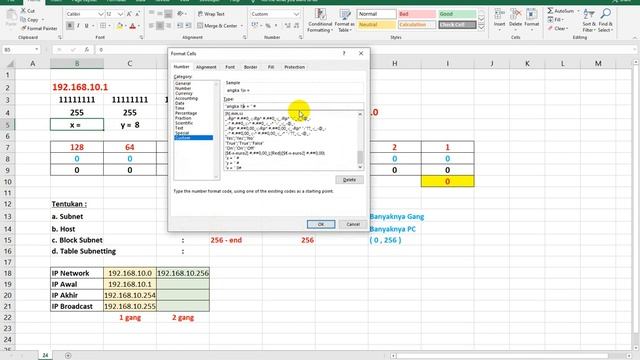Image resolution: width=640 pixels, height=360 pixels.
Task: Open Sort & Filter menu
Action: tap(589, 20)
